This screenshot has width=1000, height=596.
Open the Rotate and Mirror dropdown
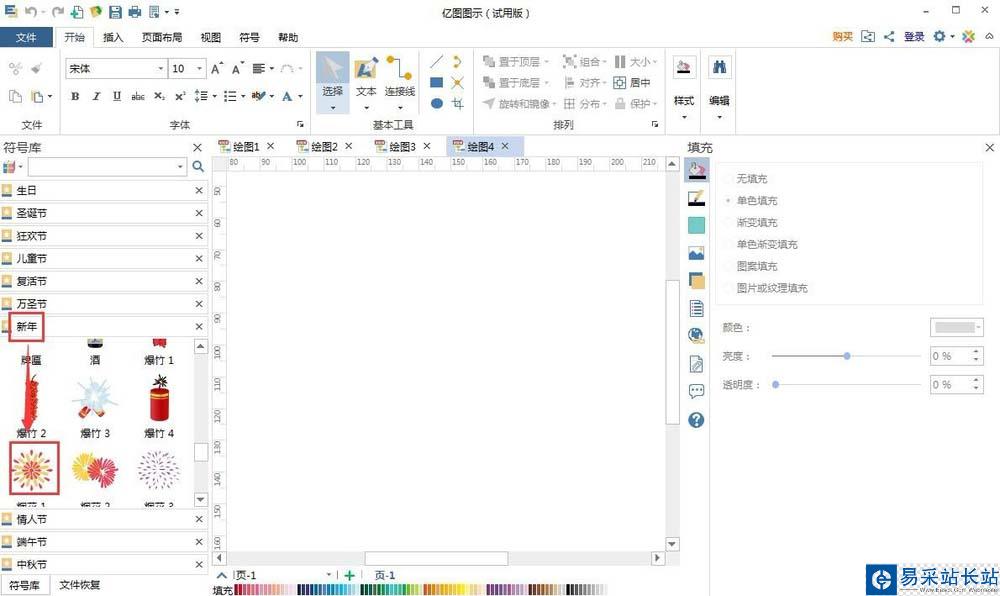click(x=554, y=104)
